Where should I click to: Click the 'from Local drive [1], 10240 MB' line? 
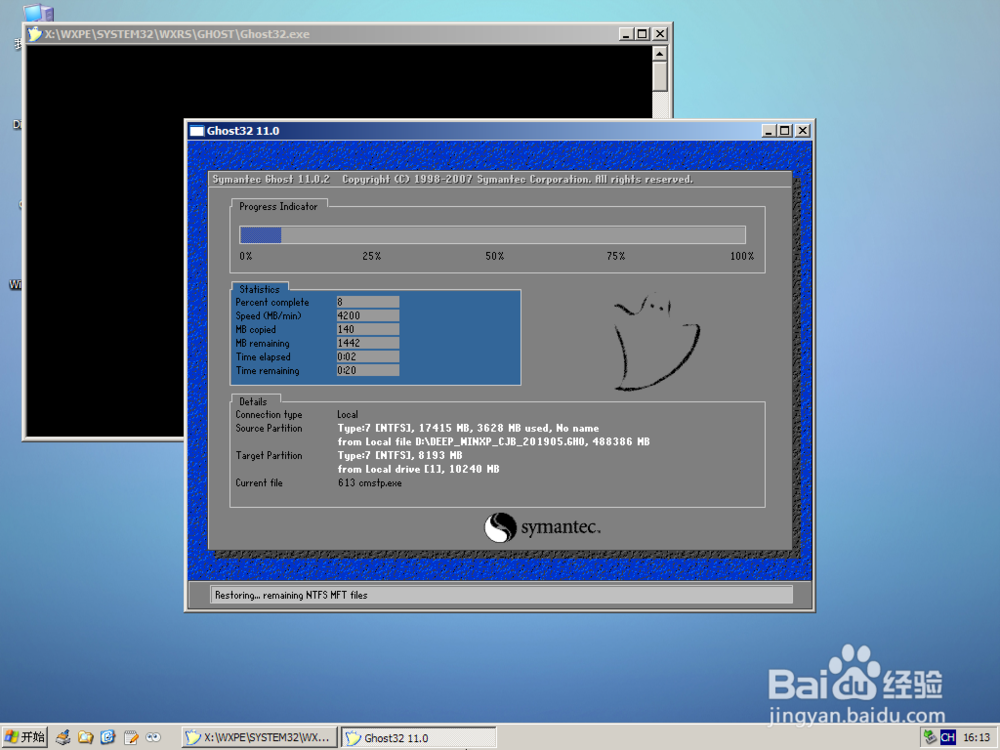click(x=418, y=469)
